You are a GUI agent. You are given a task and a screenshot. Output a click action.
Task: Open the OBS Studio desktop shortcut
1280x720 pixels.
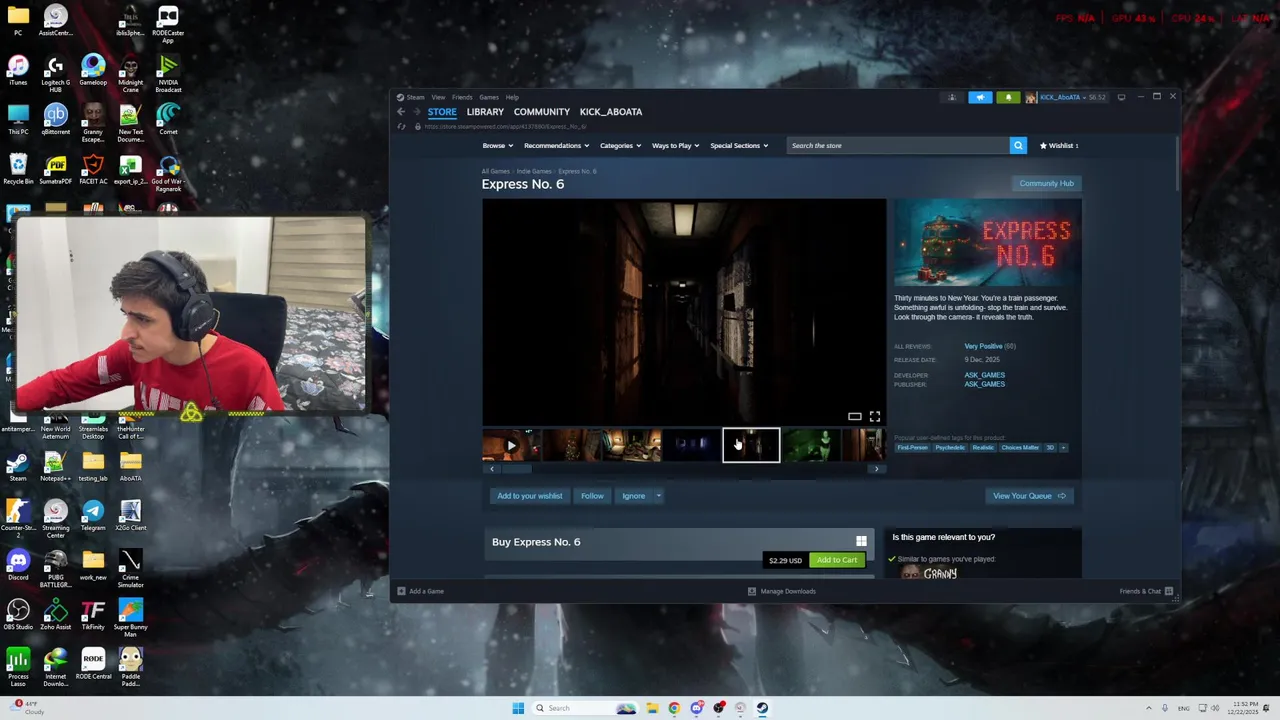(18, 616)
